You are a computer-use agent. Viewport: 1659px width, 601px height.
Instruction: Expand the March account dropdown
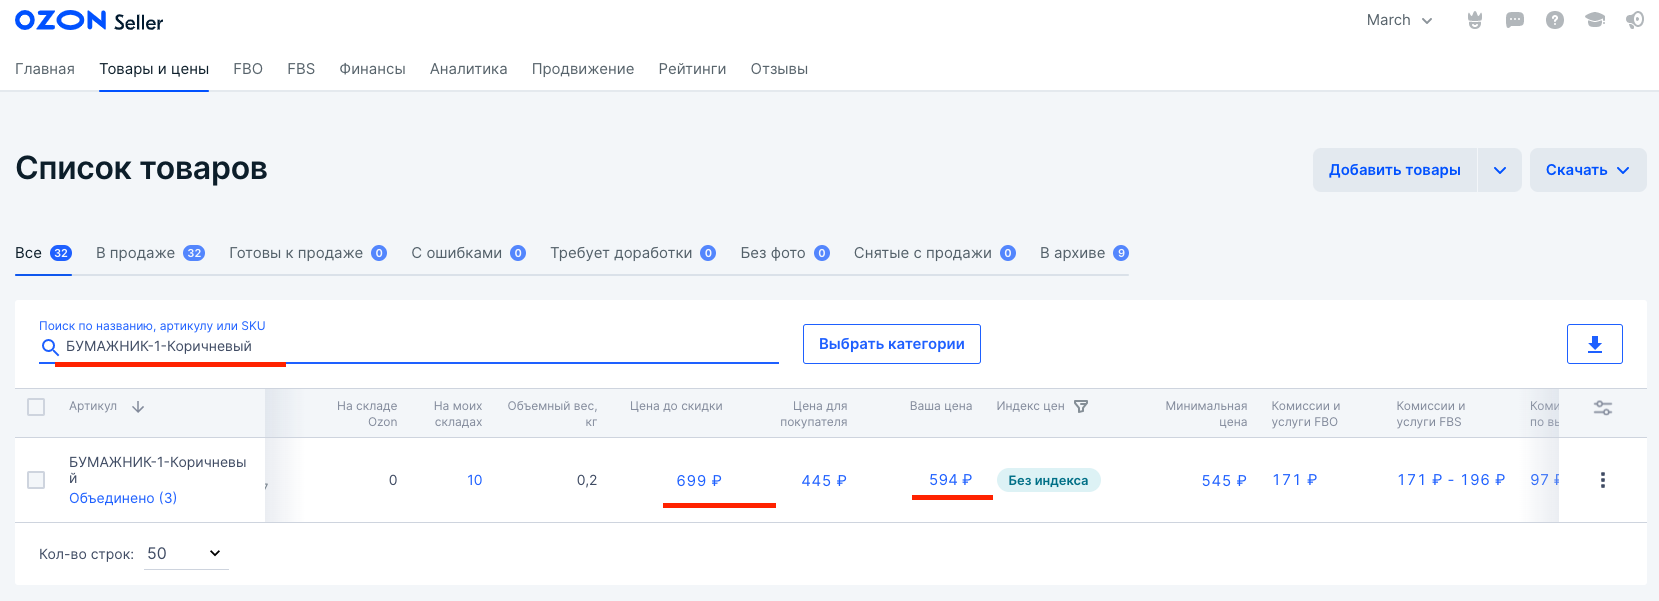[1399, 21]
